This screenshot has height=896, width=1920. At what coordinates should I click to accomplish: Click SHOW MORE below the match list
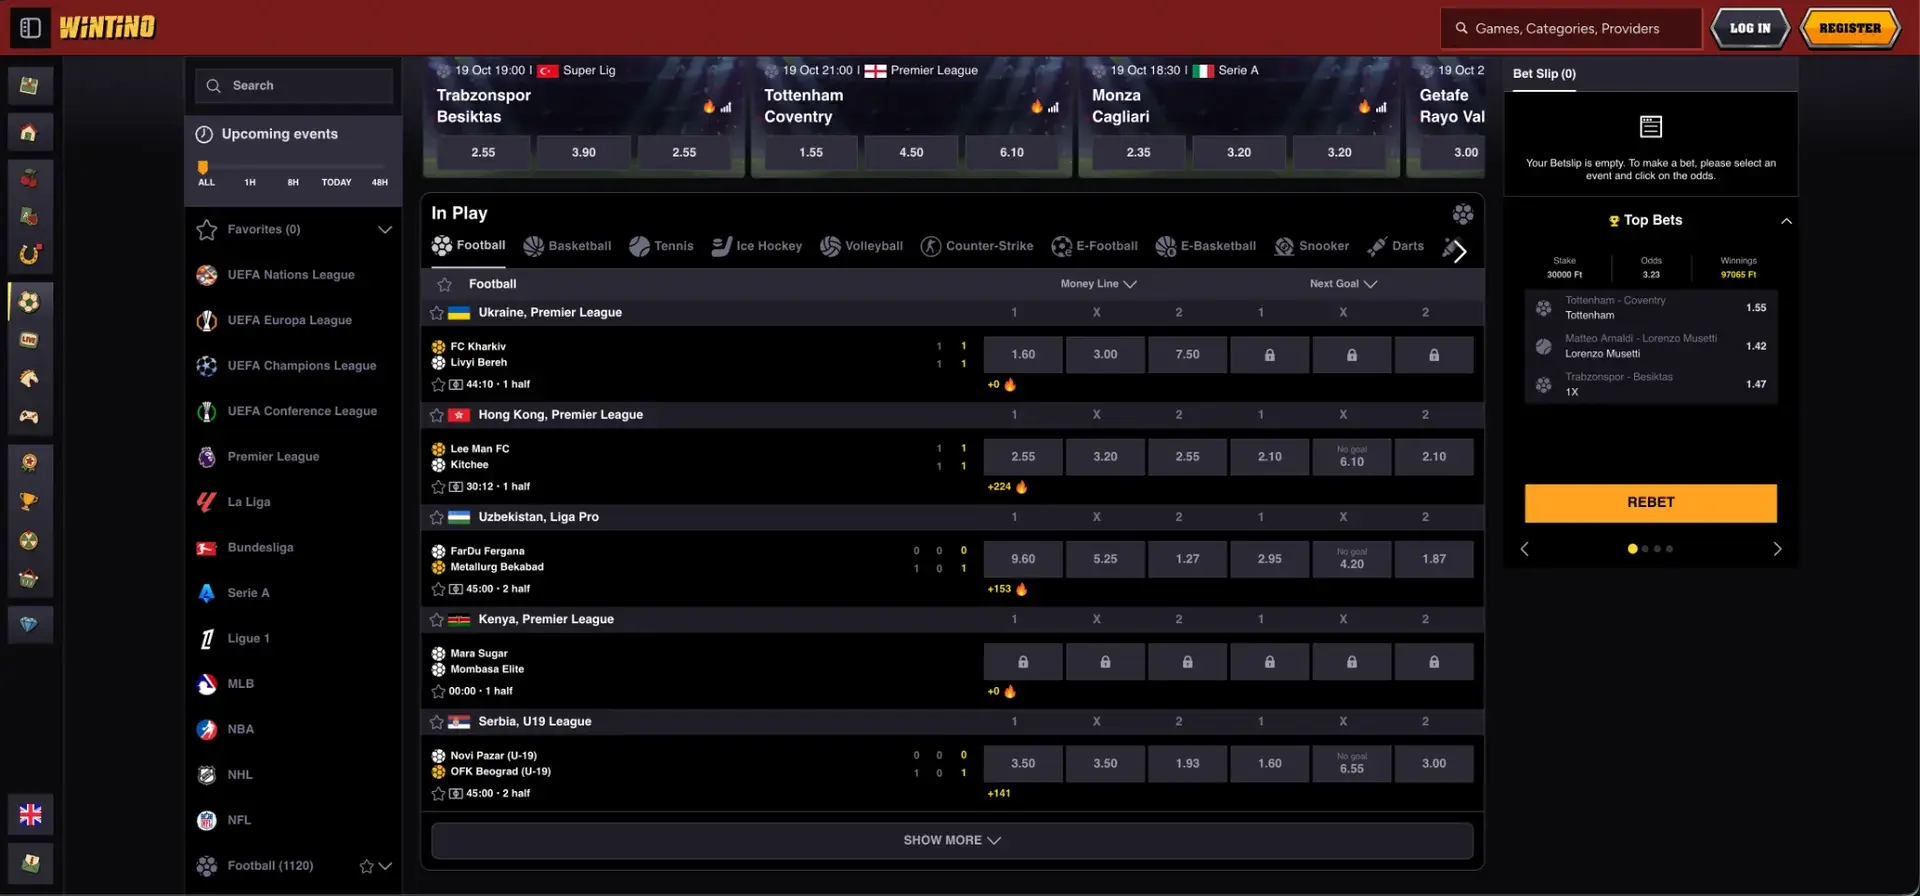click(952, 841)
